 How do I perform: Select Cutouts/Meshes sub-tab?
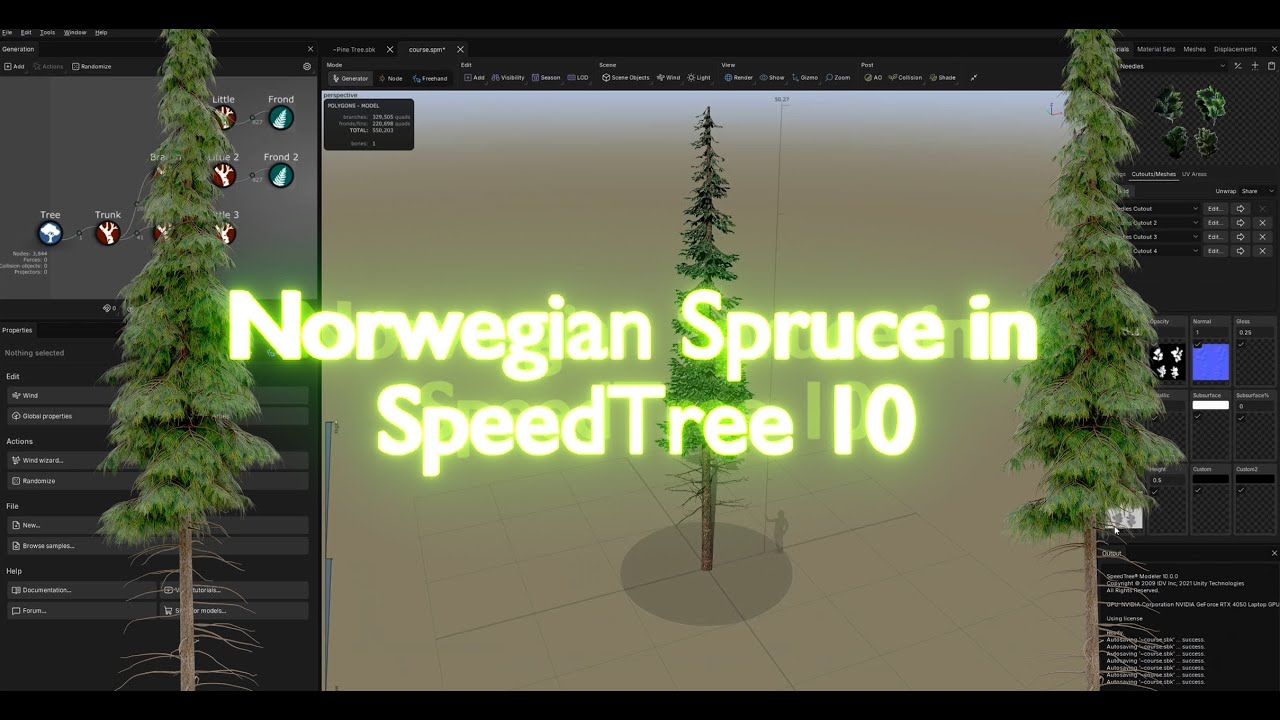(1154, 174)
